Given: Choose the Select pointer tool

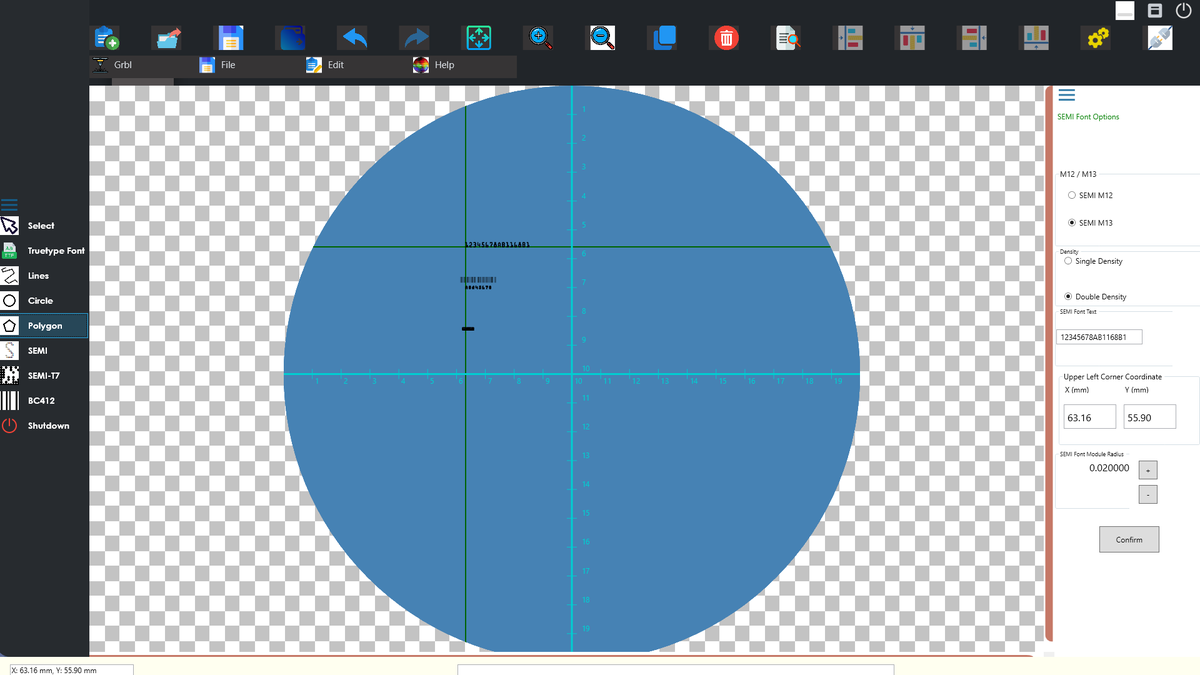Looking at the screenshot, I should [44, 226].
